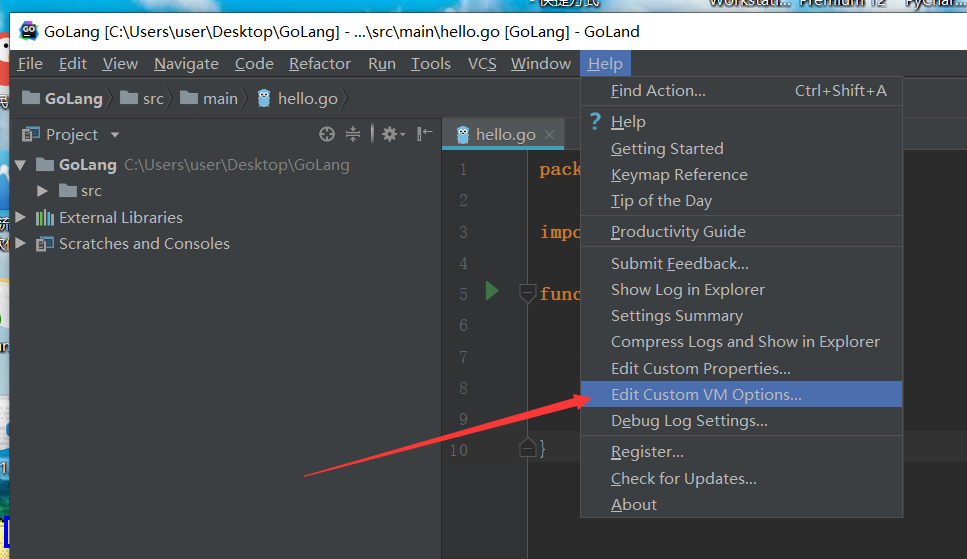Viewport: 967px width, 559px height.
Task: Select Compress Logs and Show in Explorer
Action: pyautogui.click(x=741, y=342)
